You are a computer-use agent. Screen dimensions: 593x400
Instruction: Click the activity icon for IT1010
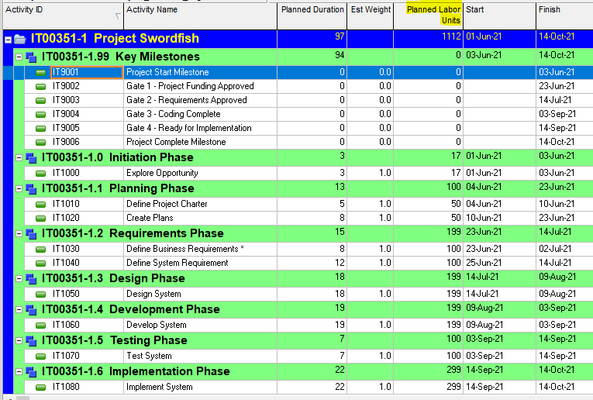(40, 205)
